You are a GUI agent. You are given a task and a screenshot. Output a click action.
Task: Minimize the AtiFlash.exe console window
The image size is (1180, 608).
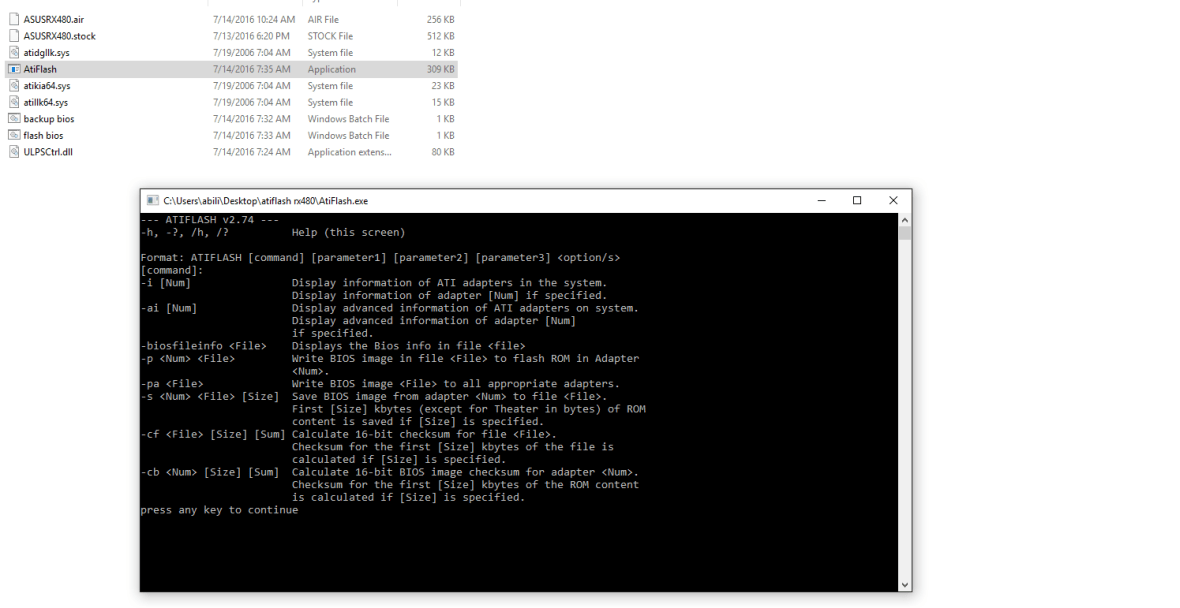821,201
